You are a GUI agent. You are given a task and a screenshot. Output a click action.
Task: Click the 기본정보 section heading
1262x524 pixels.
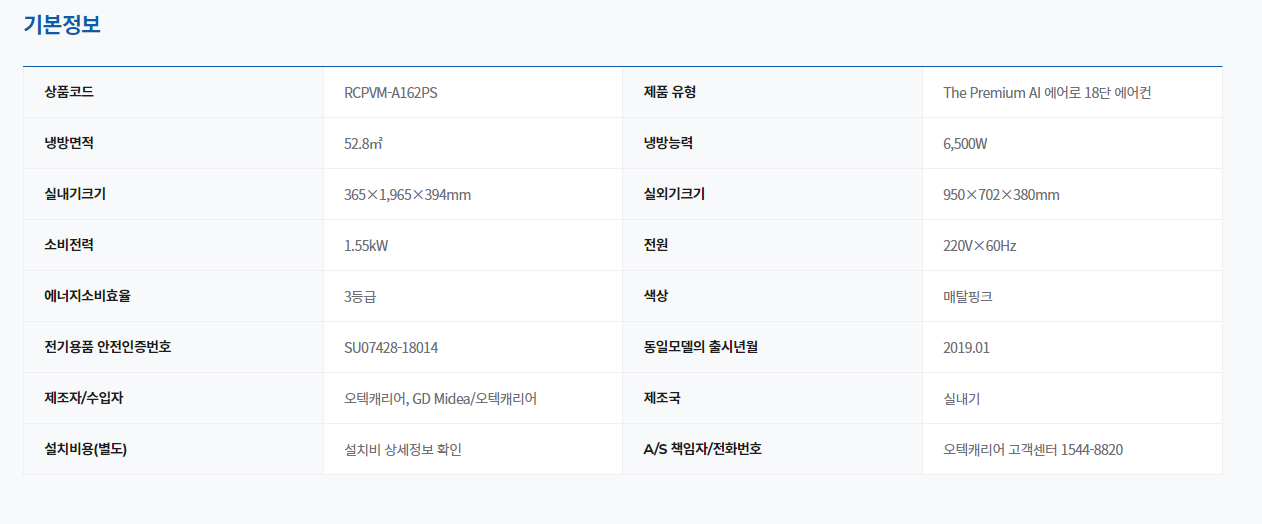pyautogui.click(x=62, y=25)
